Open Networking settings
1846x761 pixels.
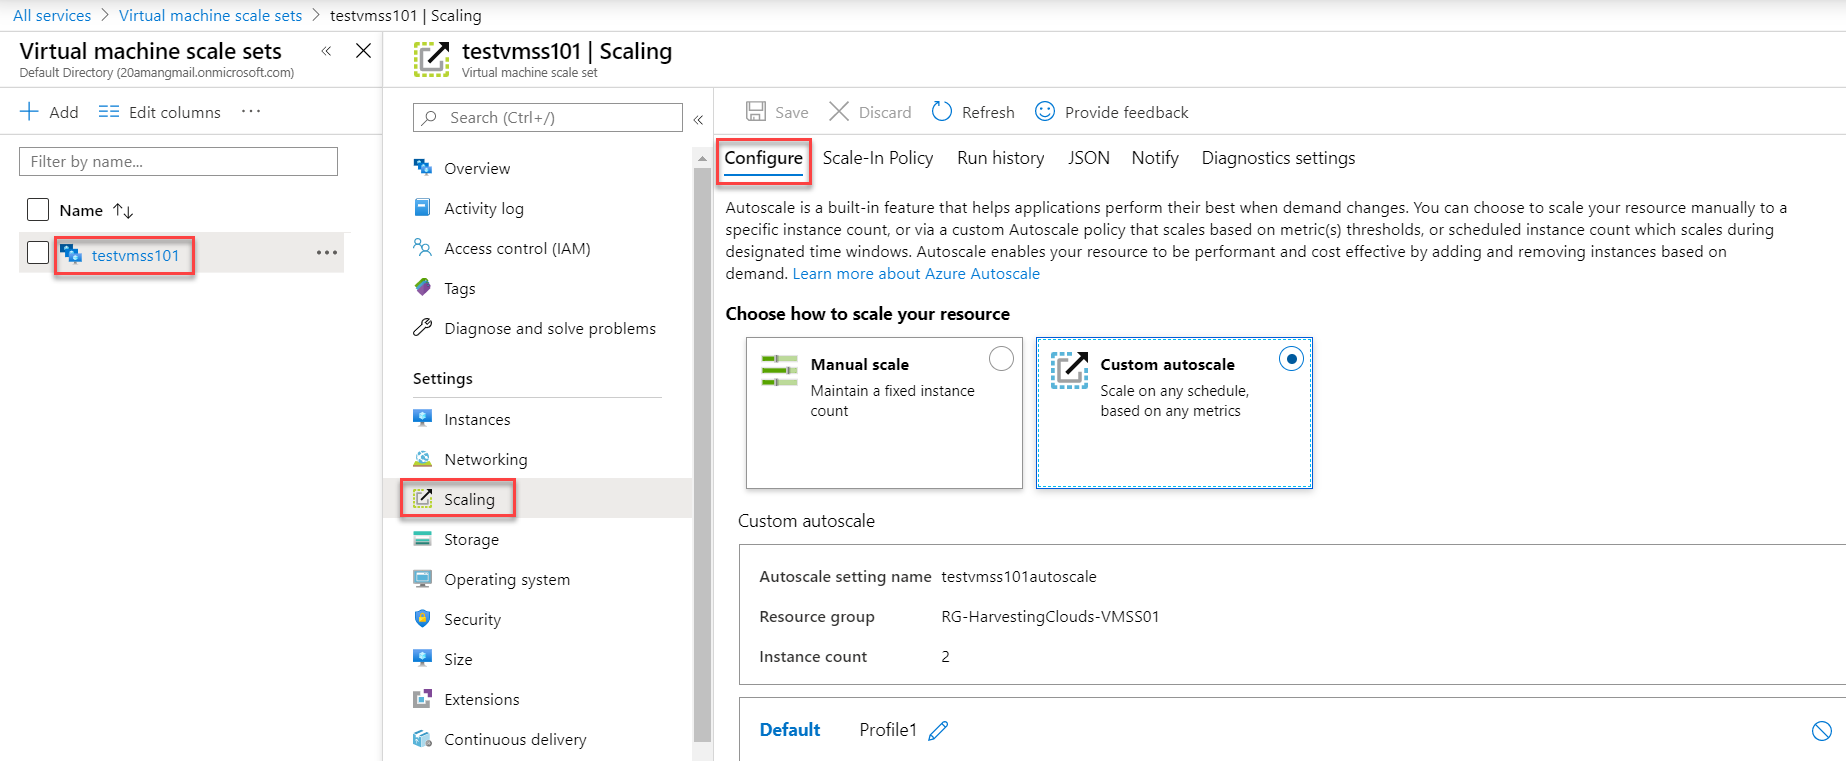pyautogui.click(x=486, y=459)
